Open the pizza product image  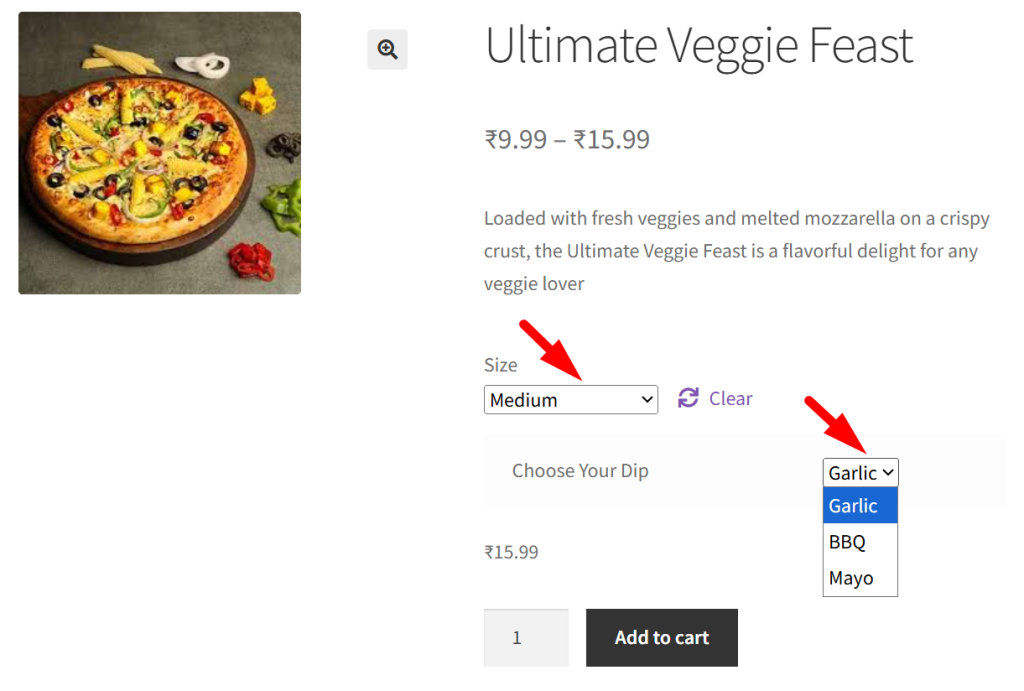click(160, 153)
